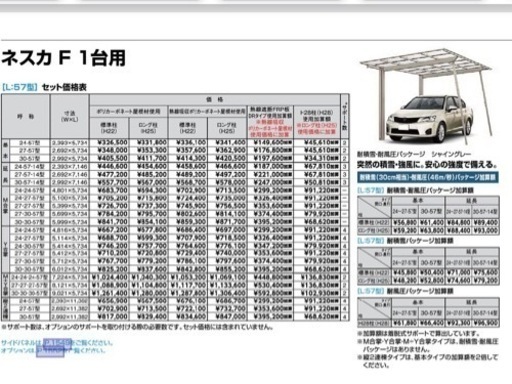Select price cell ¥149,600
Image resolution: width=512 pixels, height=384 pixels.
click(x=273, y=142)
